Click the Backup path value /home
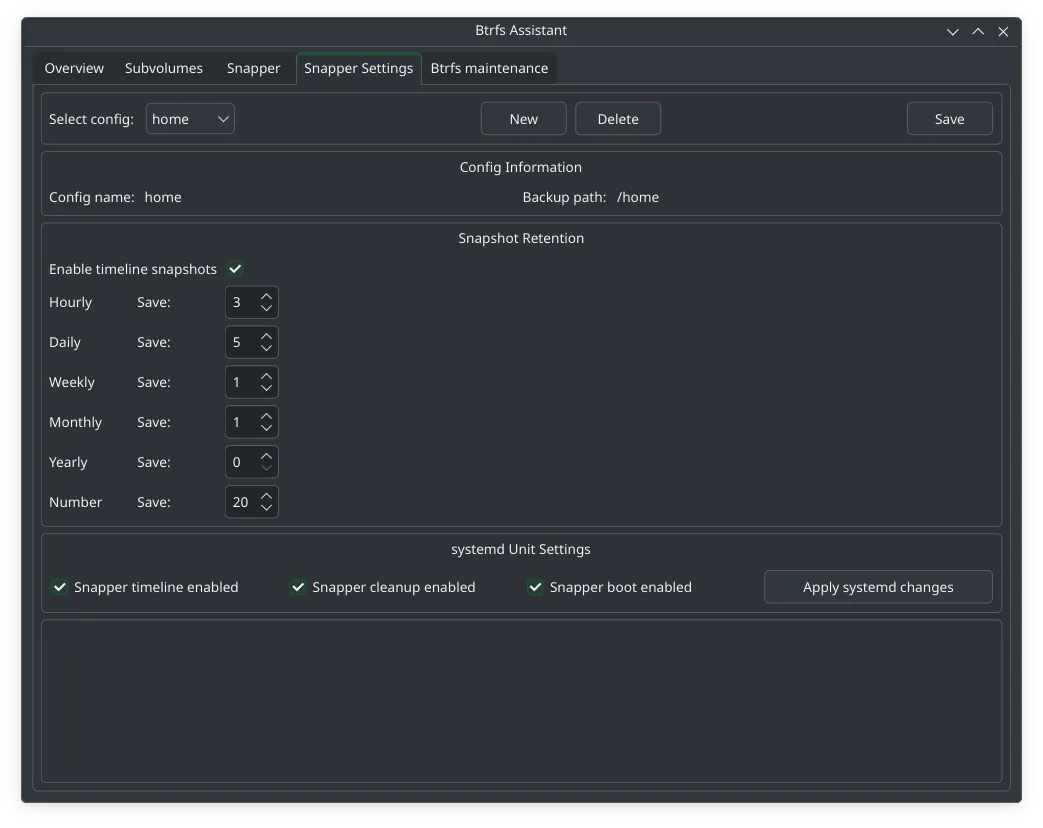 point(638,198)
